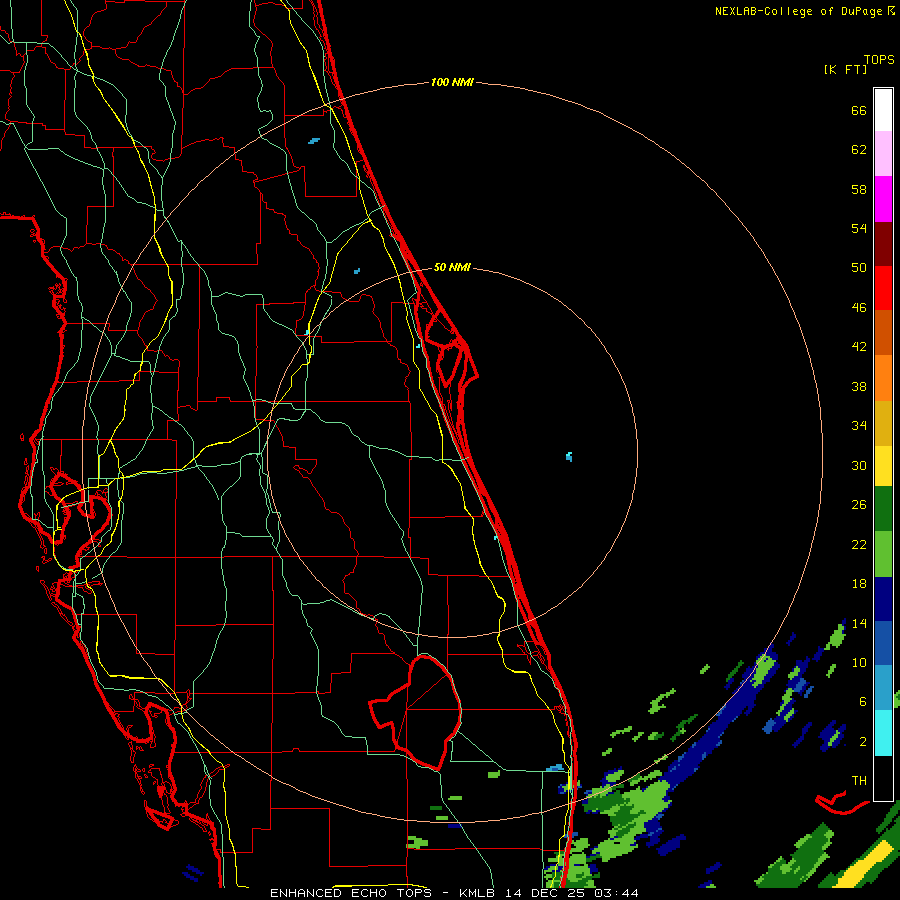
Task: Click the "03:44" time in caption
Action: pos(616,893)
